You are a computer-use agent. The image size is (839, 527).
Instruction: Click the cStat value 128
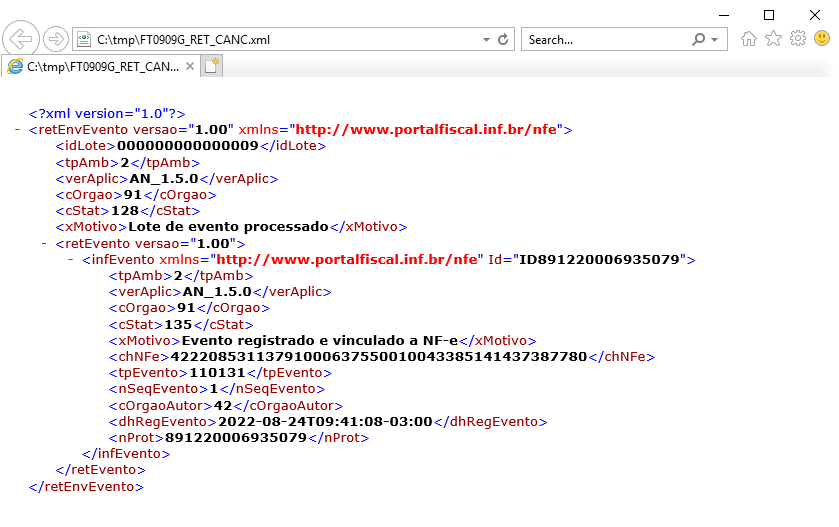125,211
